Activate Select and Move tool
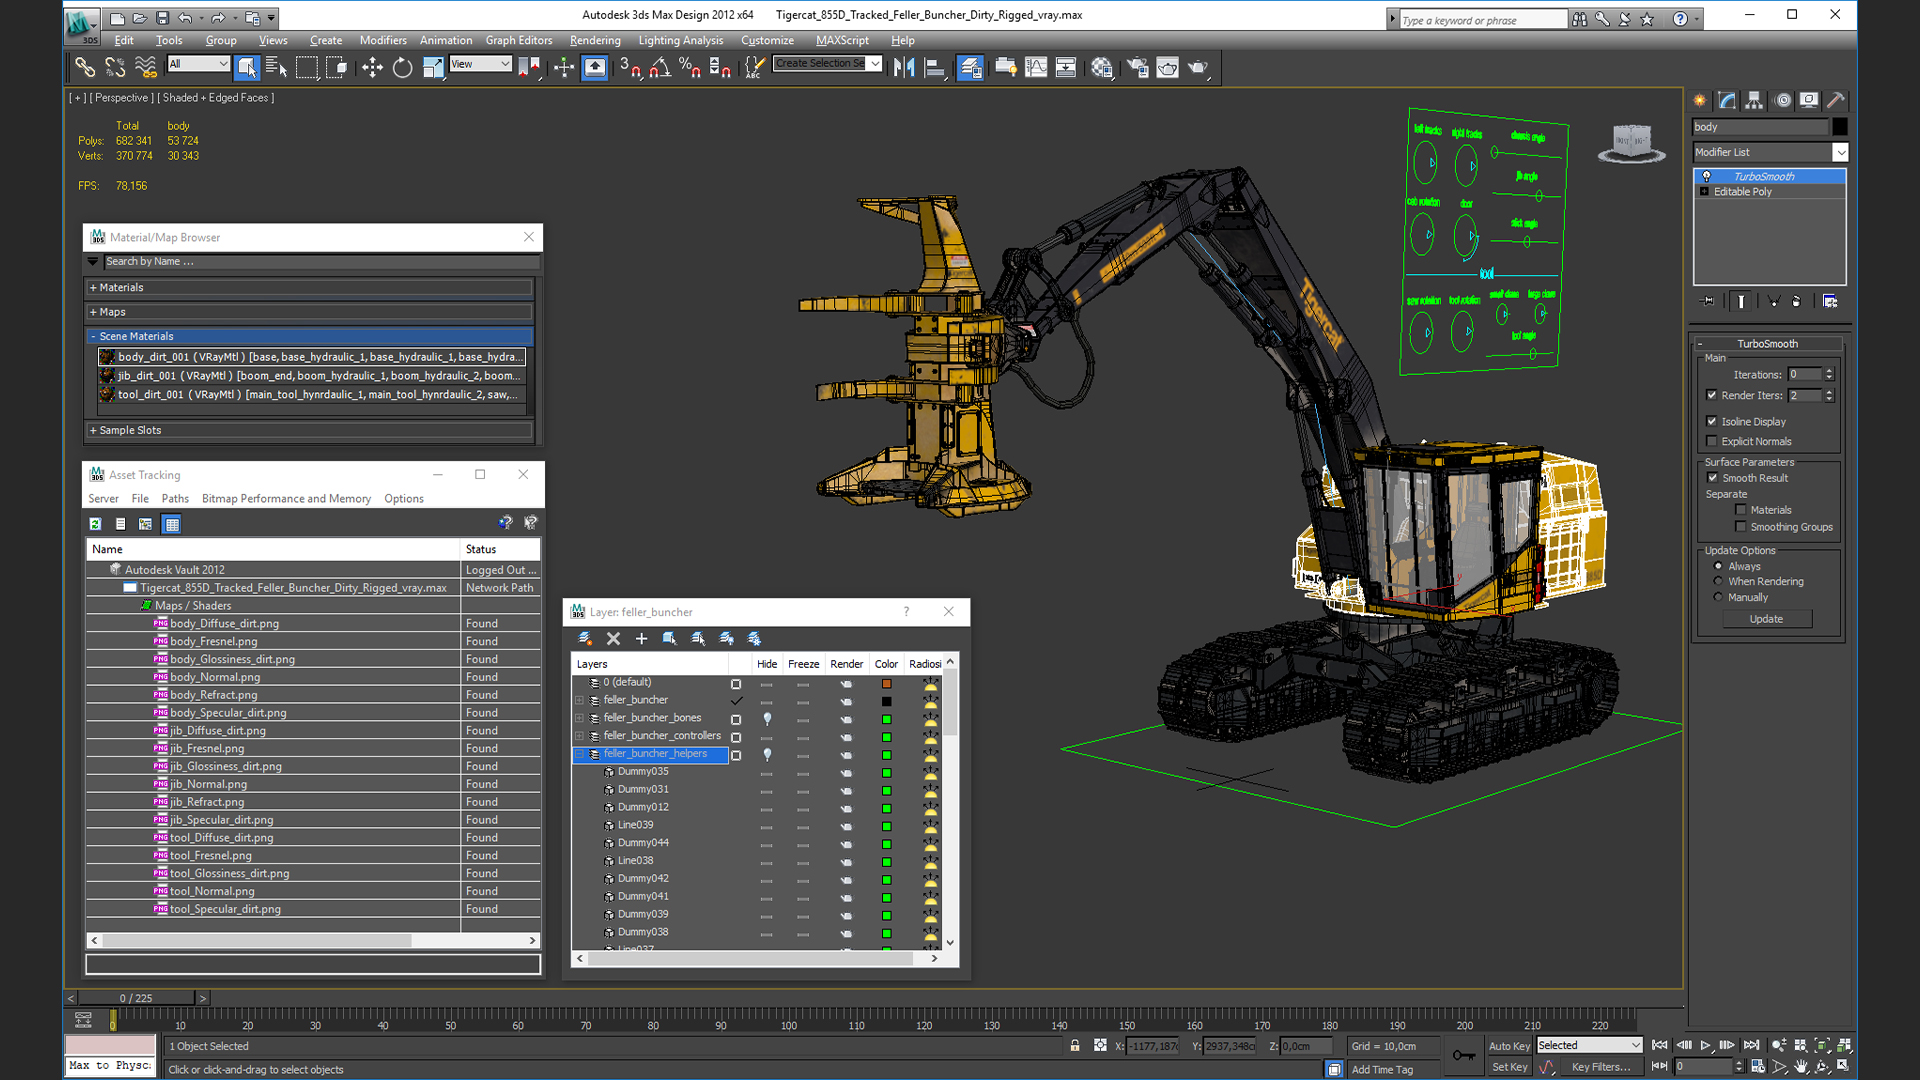1920x1080 pixels. click(372, 67)
